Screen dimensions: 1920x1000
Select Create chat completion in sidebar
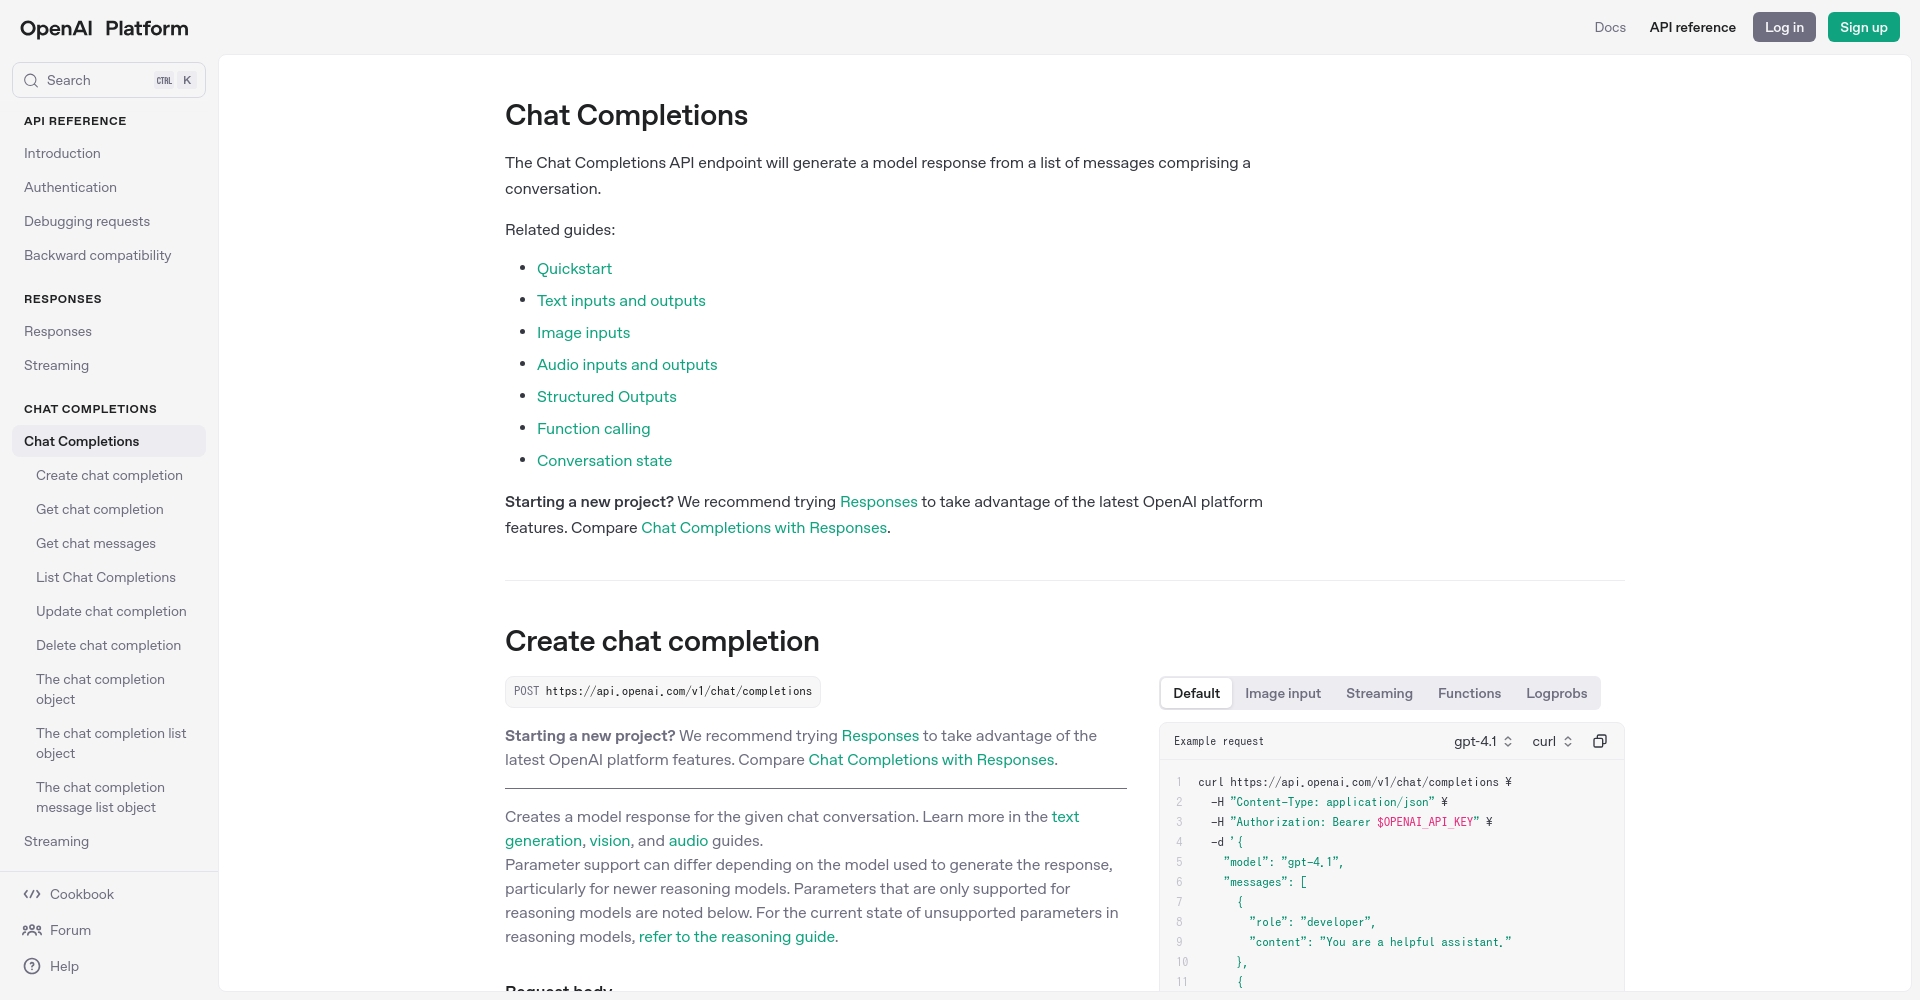109,475
